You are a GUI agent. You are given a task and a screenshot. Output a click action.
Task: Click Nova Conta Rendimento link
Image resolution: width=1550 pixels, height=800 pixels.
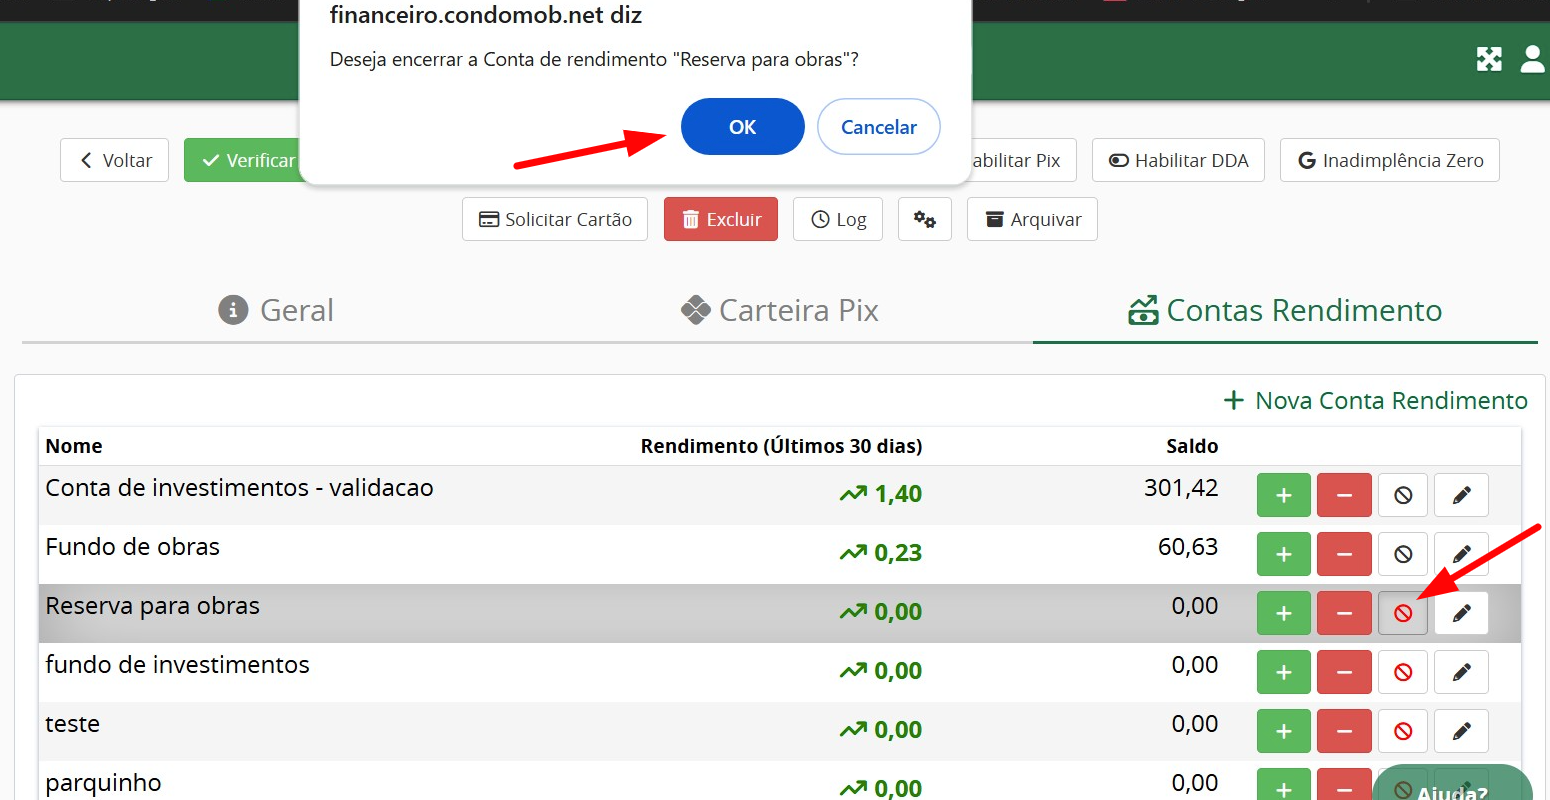pyautogui.click(x=1375, y=401)
